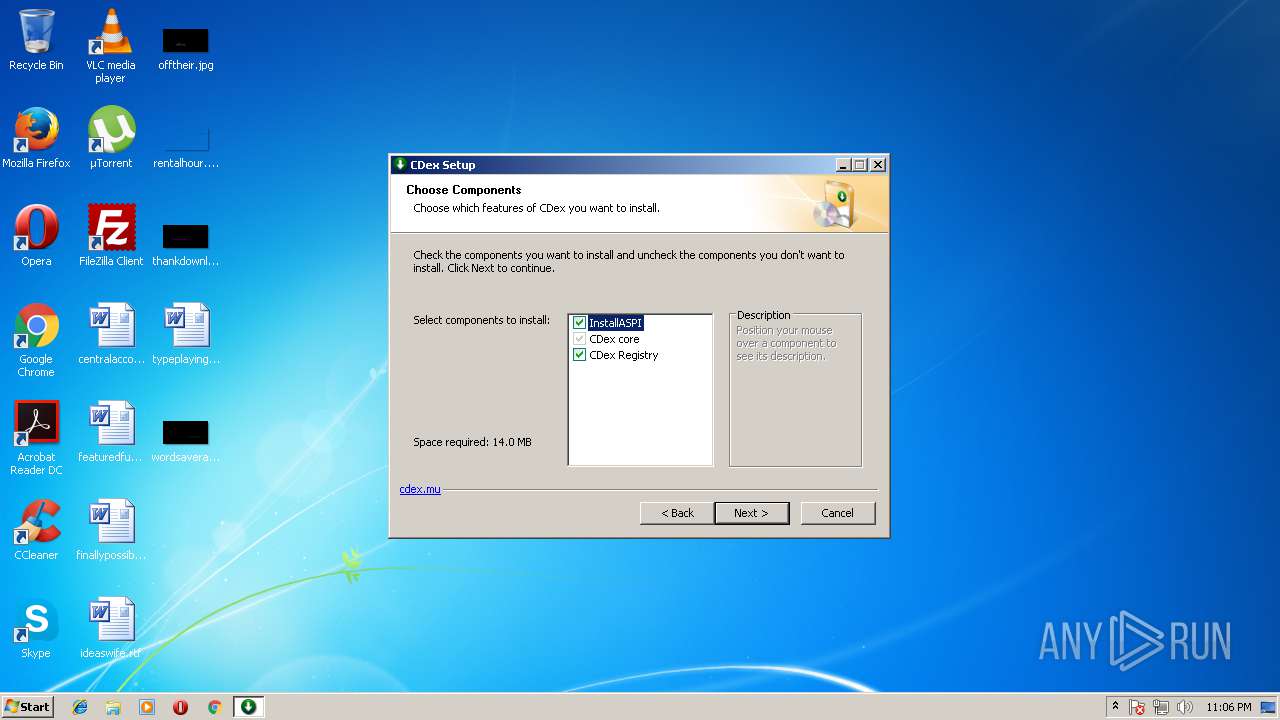Select the InstallASPI component label
The width and height of the screenshot is (1280, 720).
pos(615,323)
